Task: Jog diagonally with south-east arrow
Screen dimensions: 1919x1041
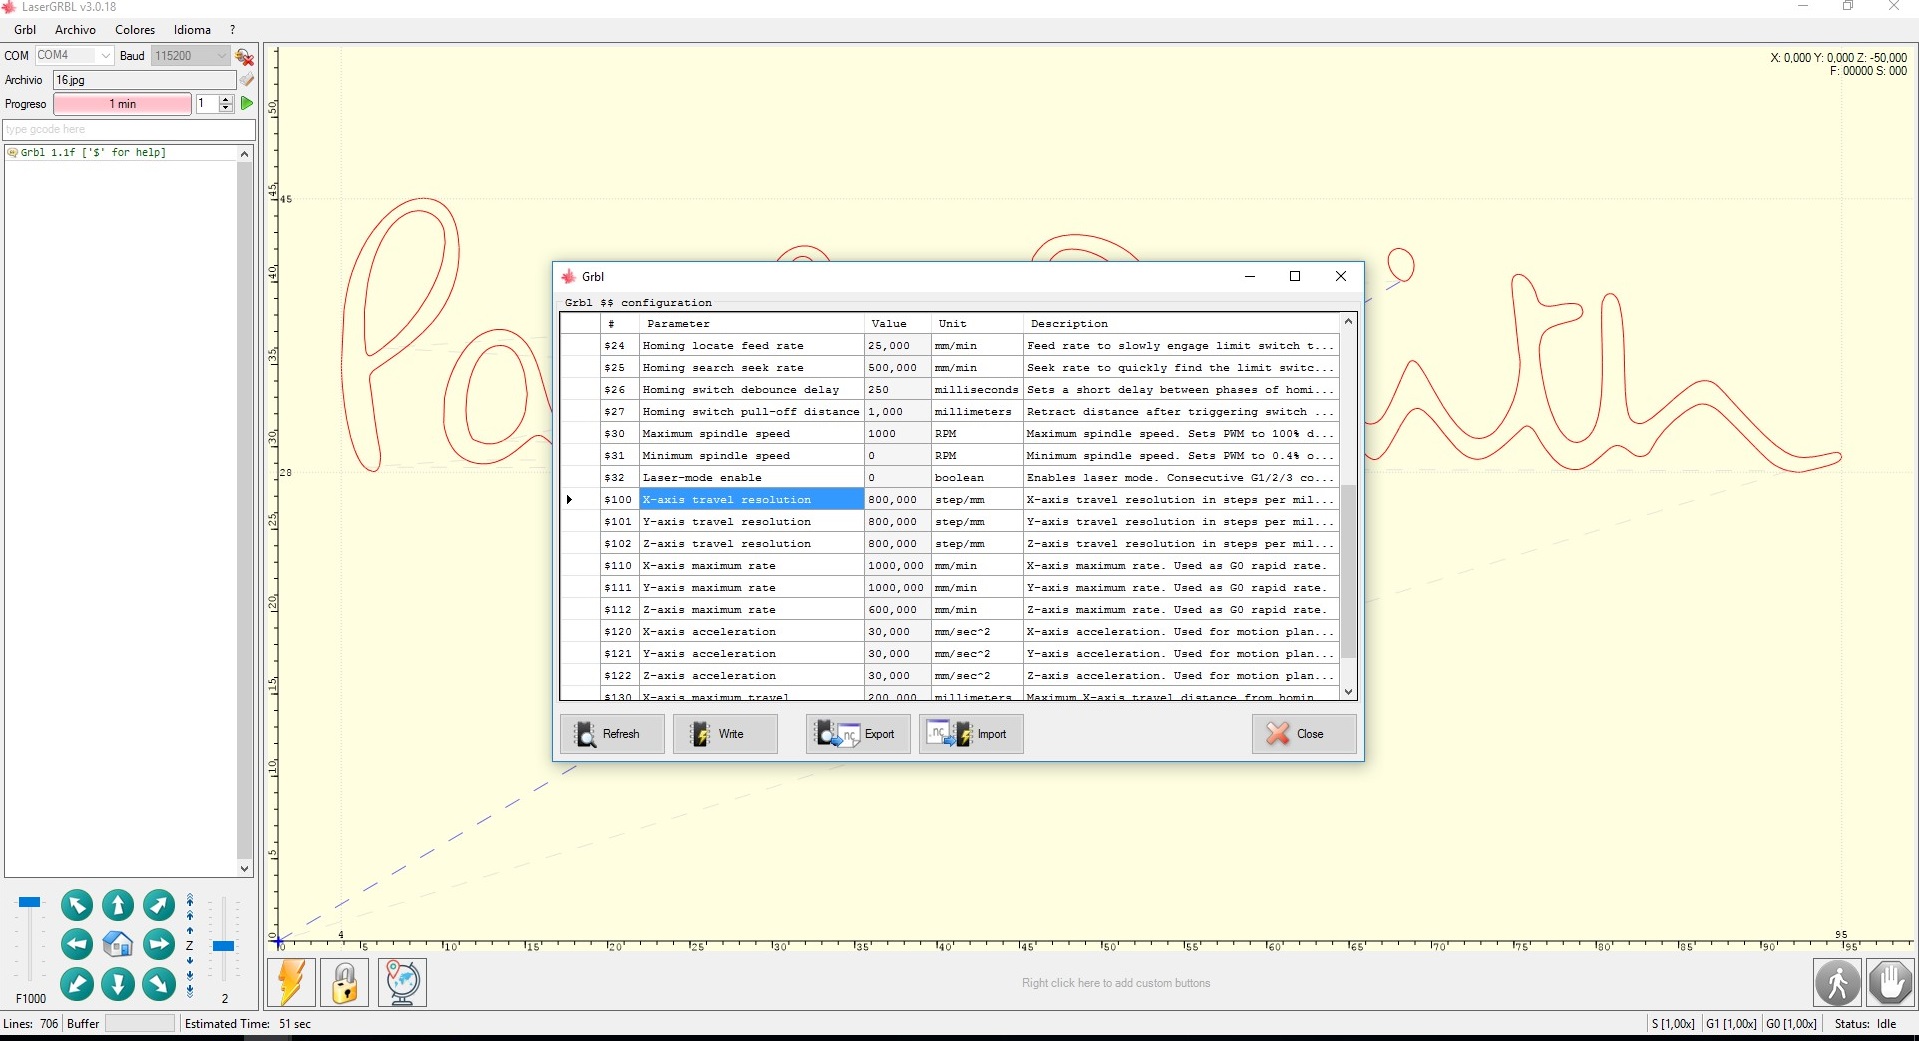Action: (159, 984)
